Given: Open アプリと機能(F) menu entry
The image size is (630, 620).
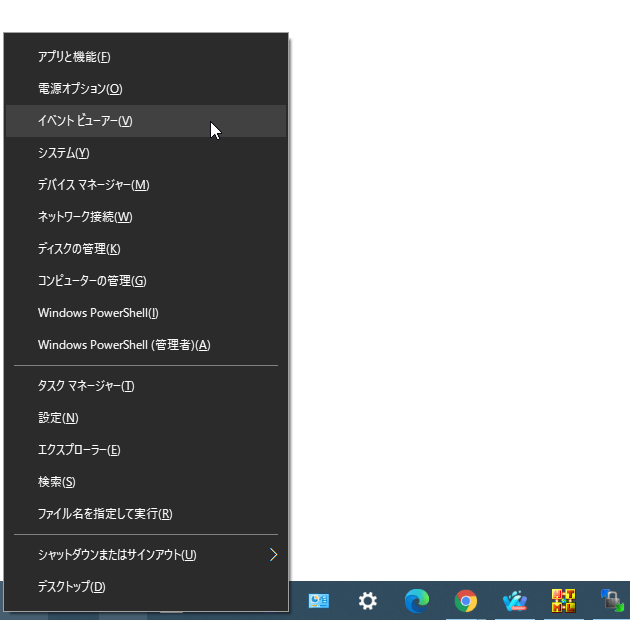Looking at the screenshot, I should pos(146,57).
